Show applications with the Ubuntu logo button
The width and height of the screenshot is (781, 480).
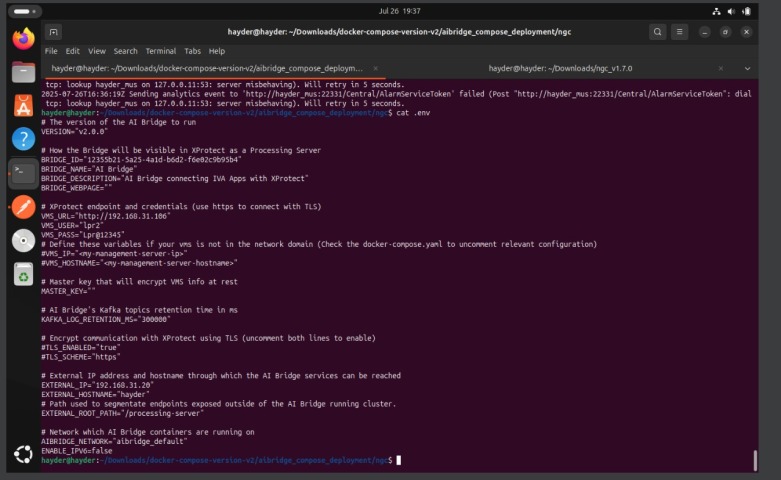[22, 455]
